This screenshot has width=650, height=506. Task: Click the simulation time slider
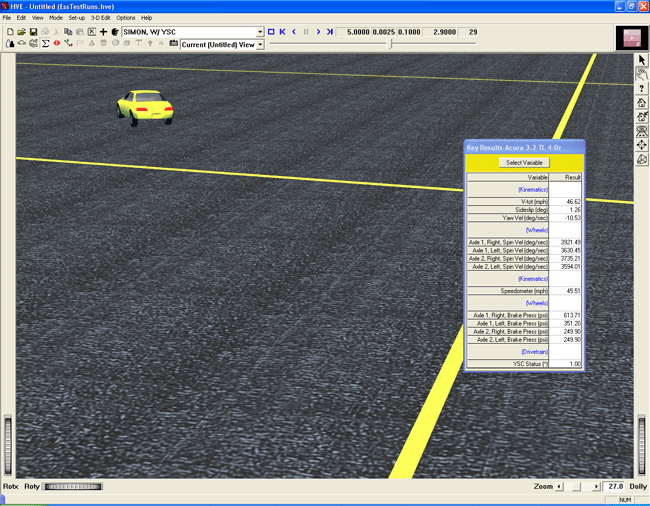pyautogui.click(x=390, y=44)
